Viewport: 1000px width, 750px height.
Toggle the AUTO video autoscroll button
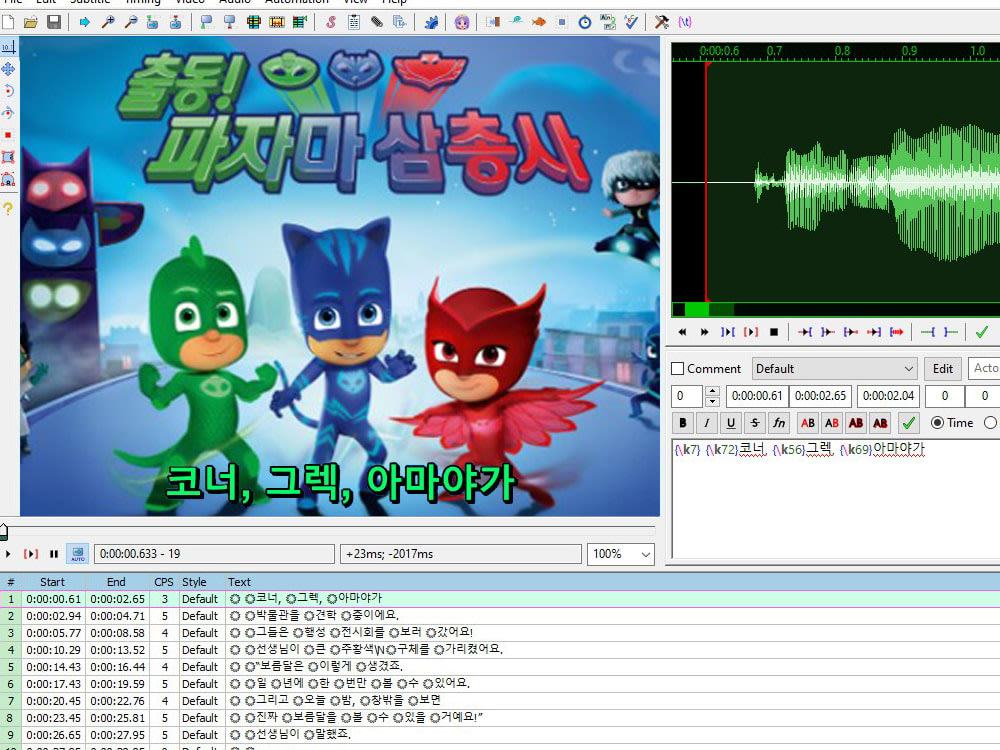78,554
